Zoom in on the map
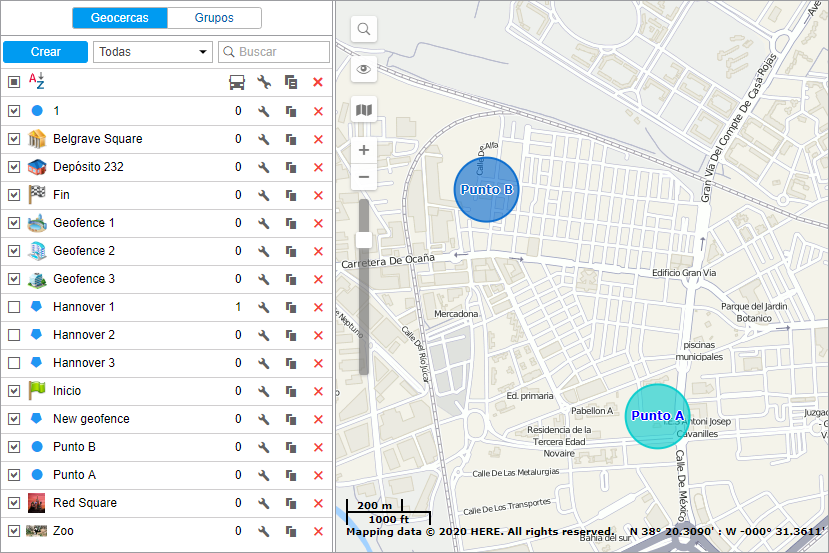The width and height of the screenshot is (829, 553). 364,150
